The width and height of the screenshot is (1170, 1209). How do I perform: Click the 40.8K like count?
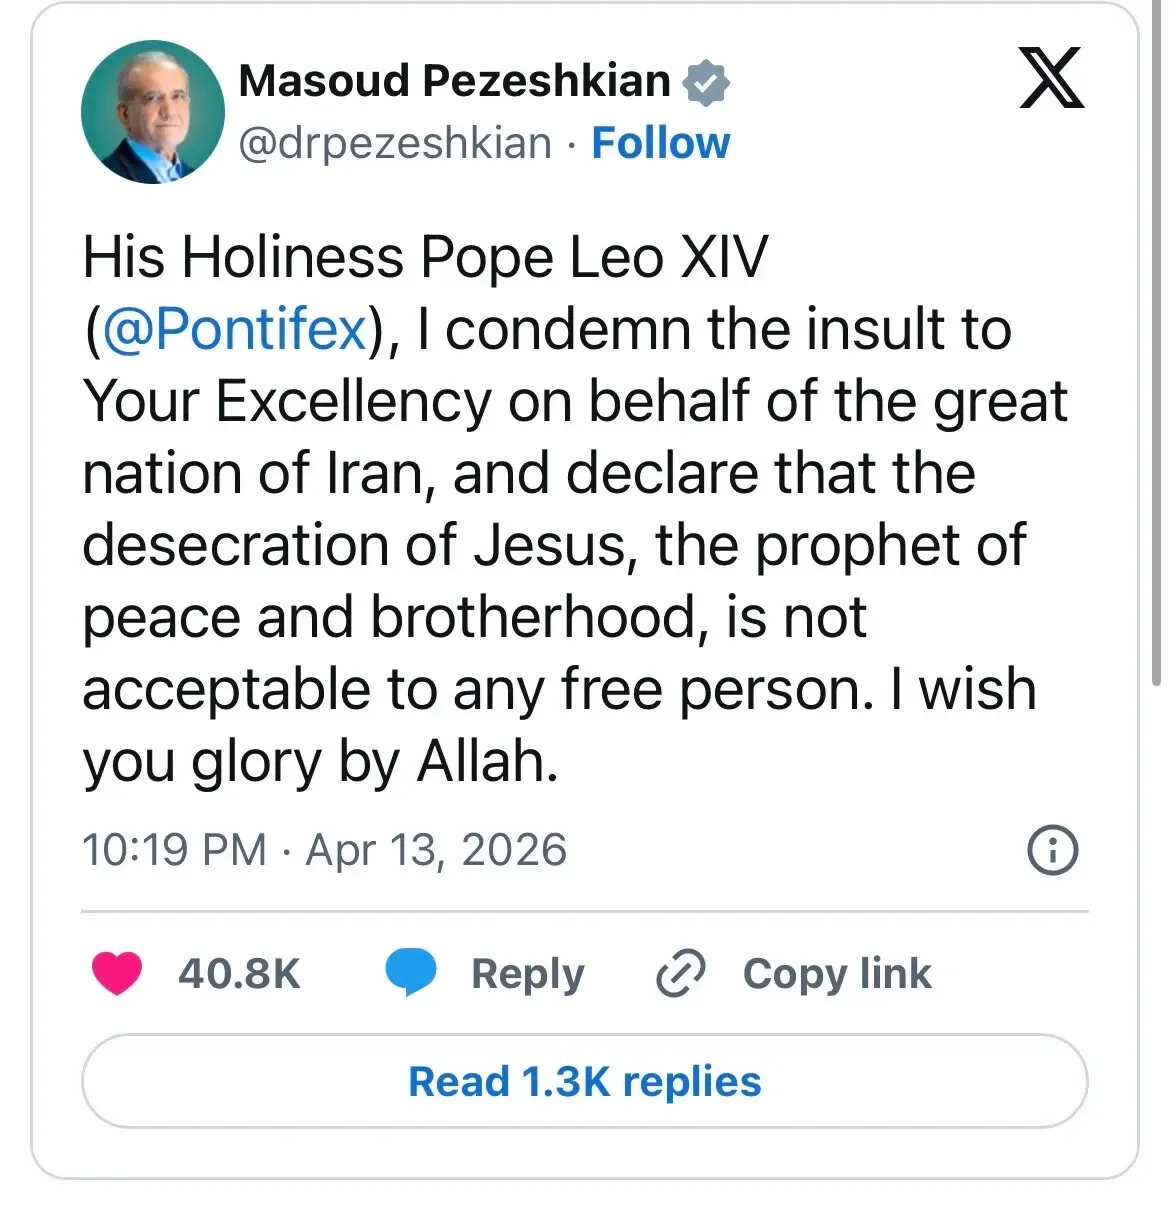point(239,974)
